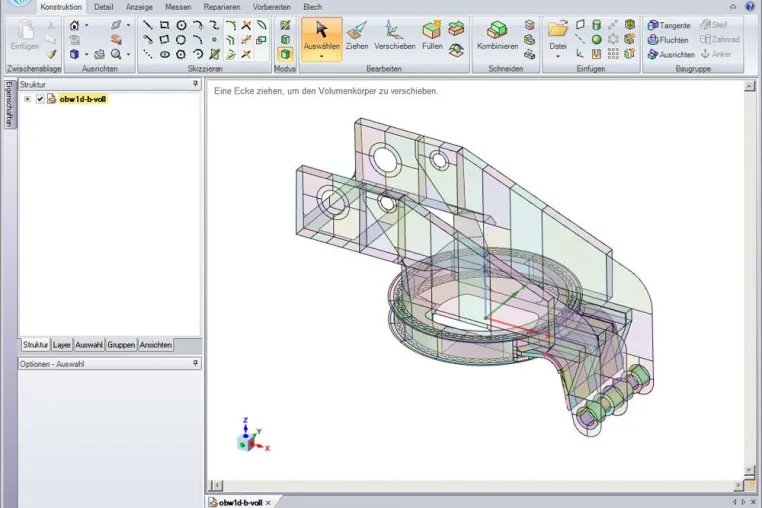The image size is (762, 508).
Task: Click the Fluchten assembly condition
Action: (x=668, y=40)
